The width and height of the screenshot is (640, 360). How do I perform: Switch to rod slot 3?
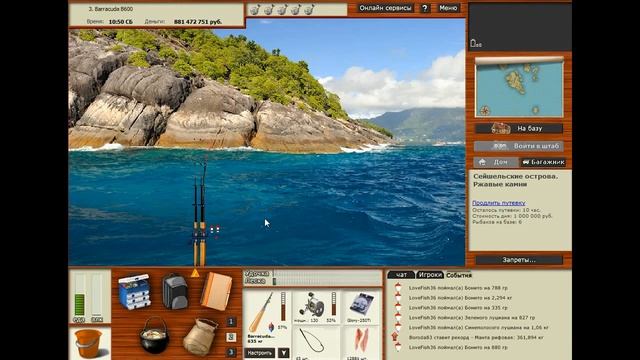(x=231, y=352)
